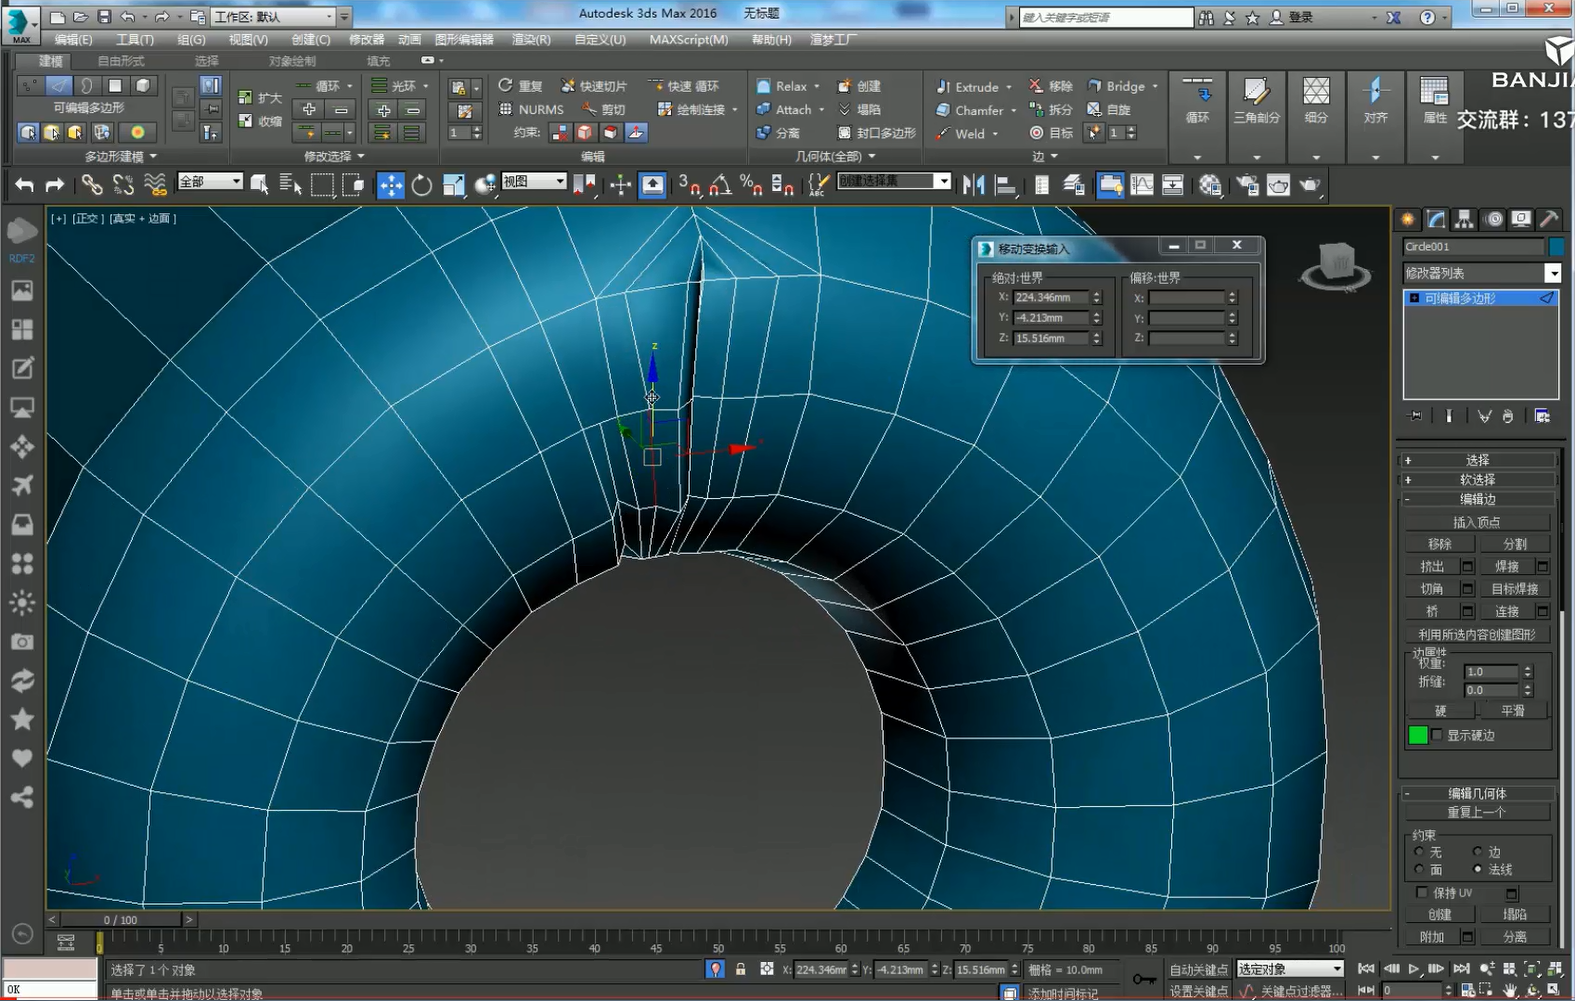Image resolution: width=1575 pixels, height=1001 pixels.
Task: Open the 工作区: 默认 workspace dropdown
Action: pos(274,17)
